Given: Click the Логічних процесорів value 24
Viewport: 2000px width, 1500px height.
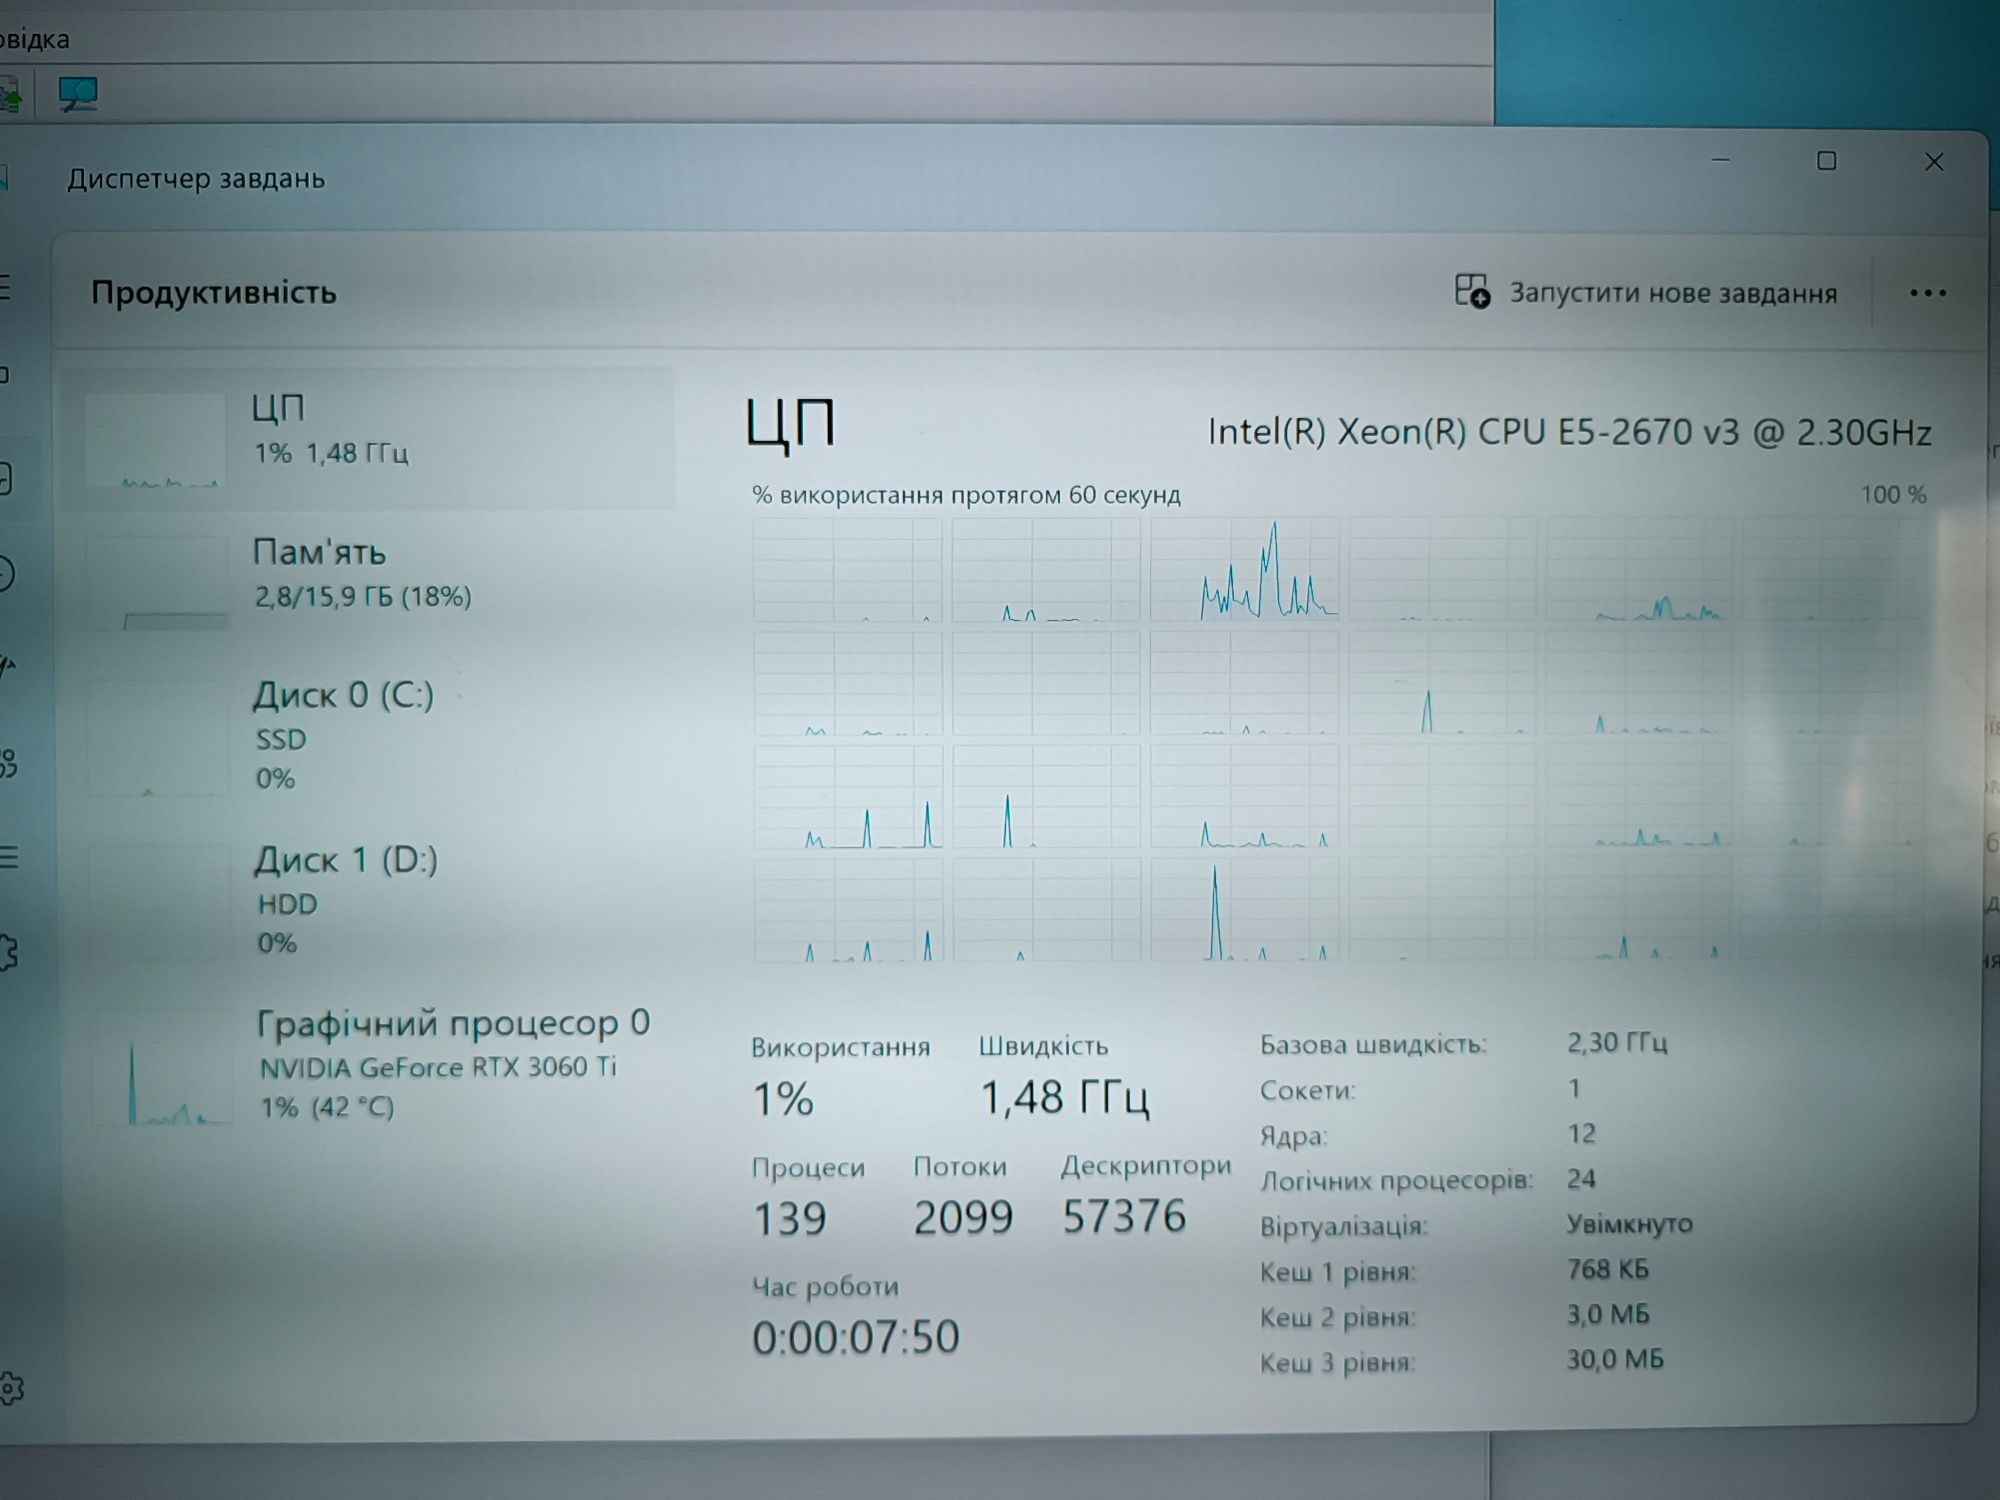Looking at the screenshot, I should point(1581,1179).
